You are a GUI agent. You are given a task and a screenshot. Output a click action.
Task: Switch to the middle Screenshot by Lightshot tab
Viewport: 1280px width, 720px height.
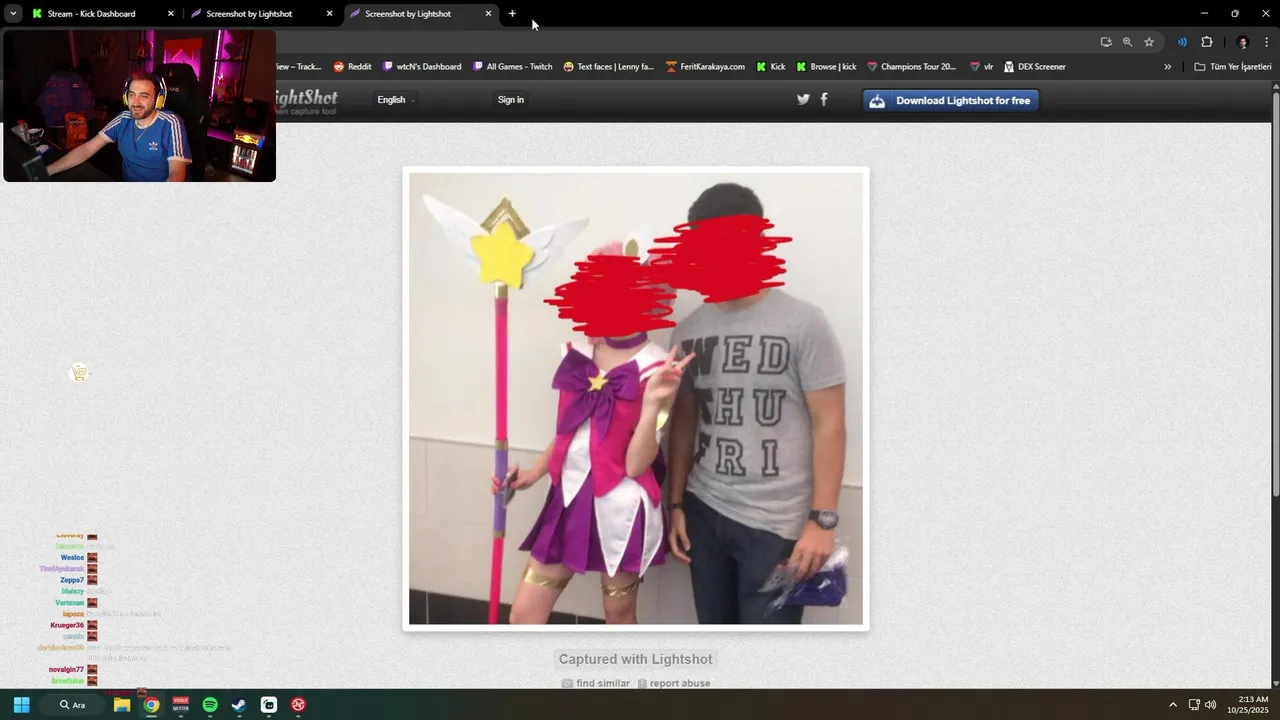pos(261,14)
